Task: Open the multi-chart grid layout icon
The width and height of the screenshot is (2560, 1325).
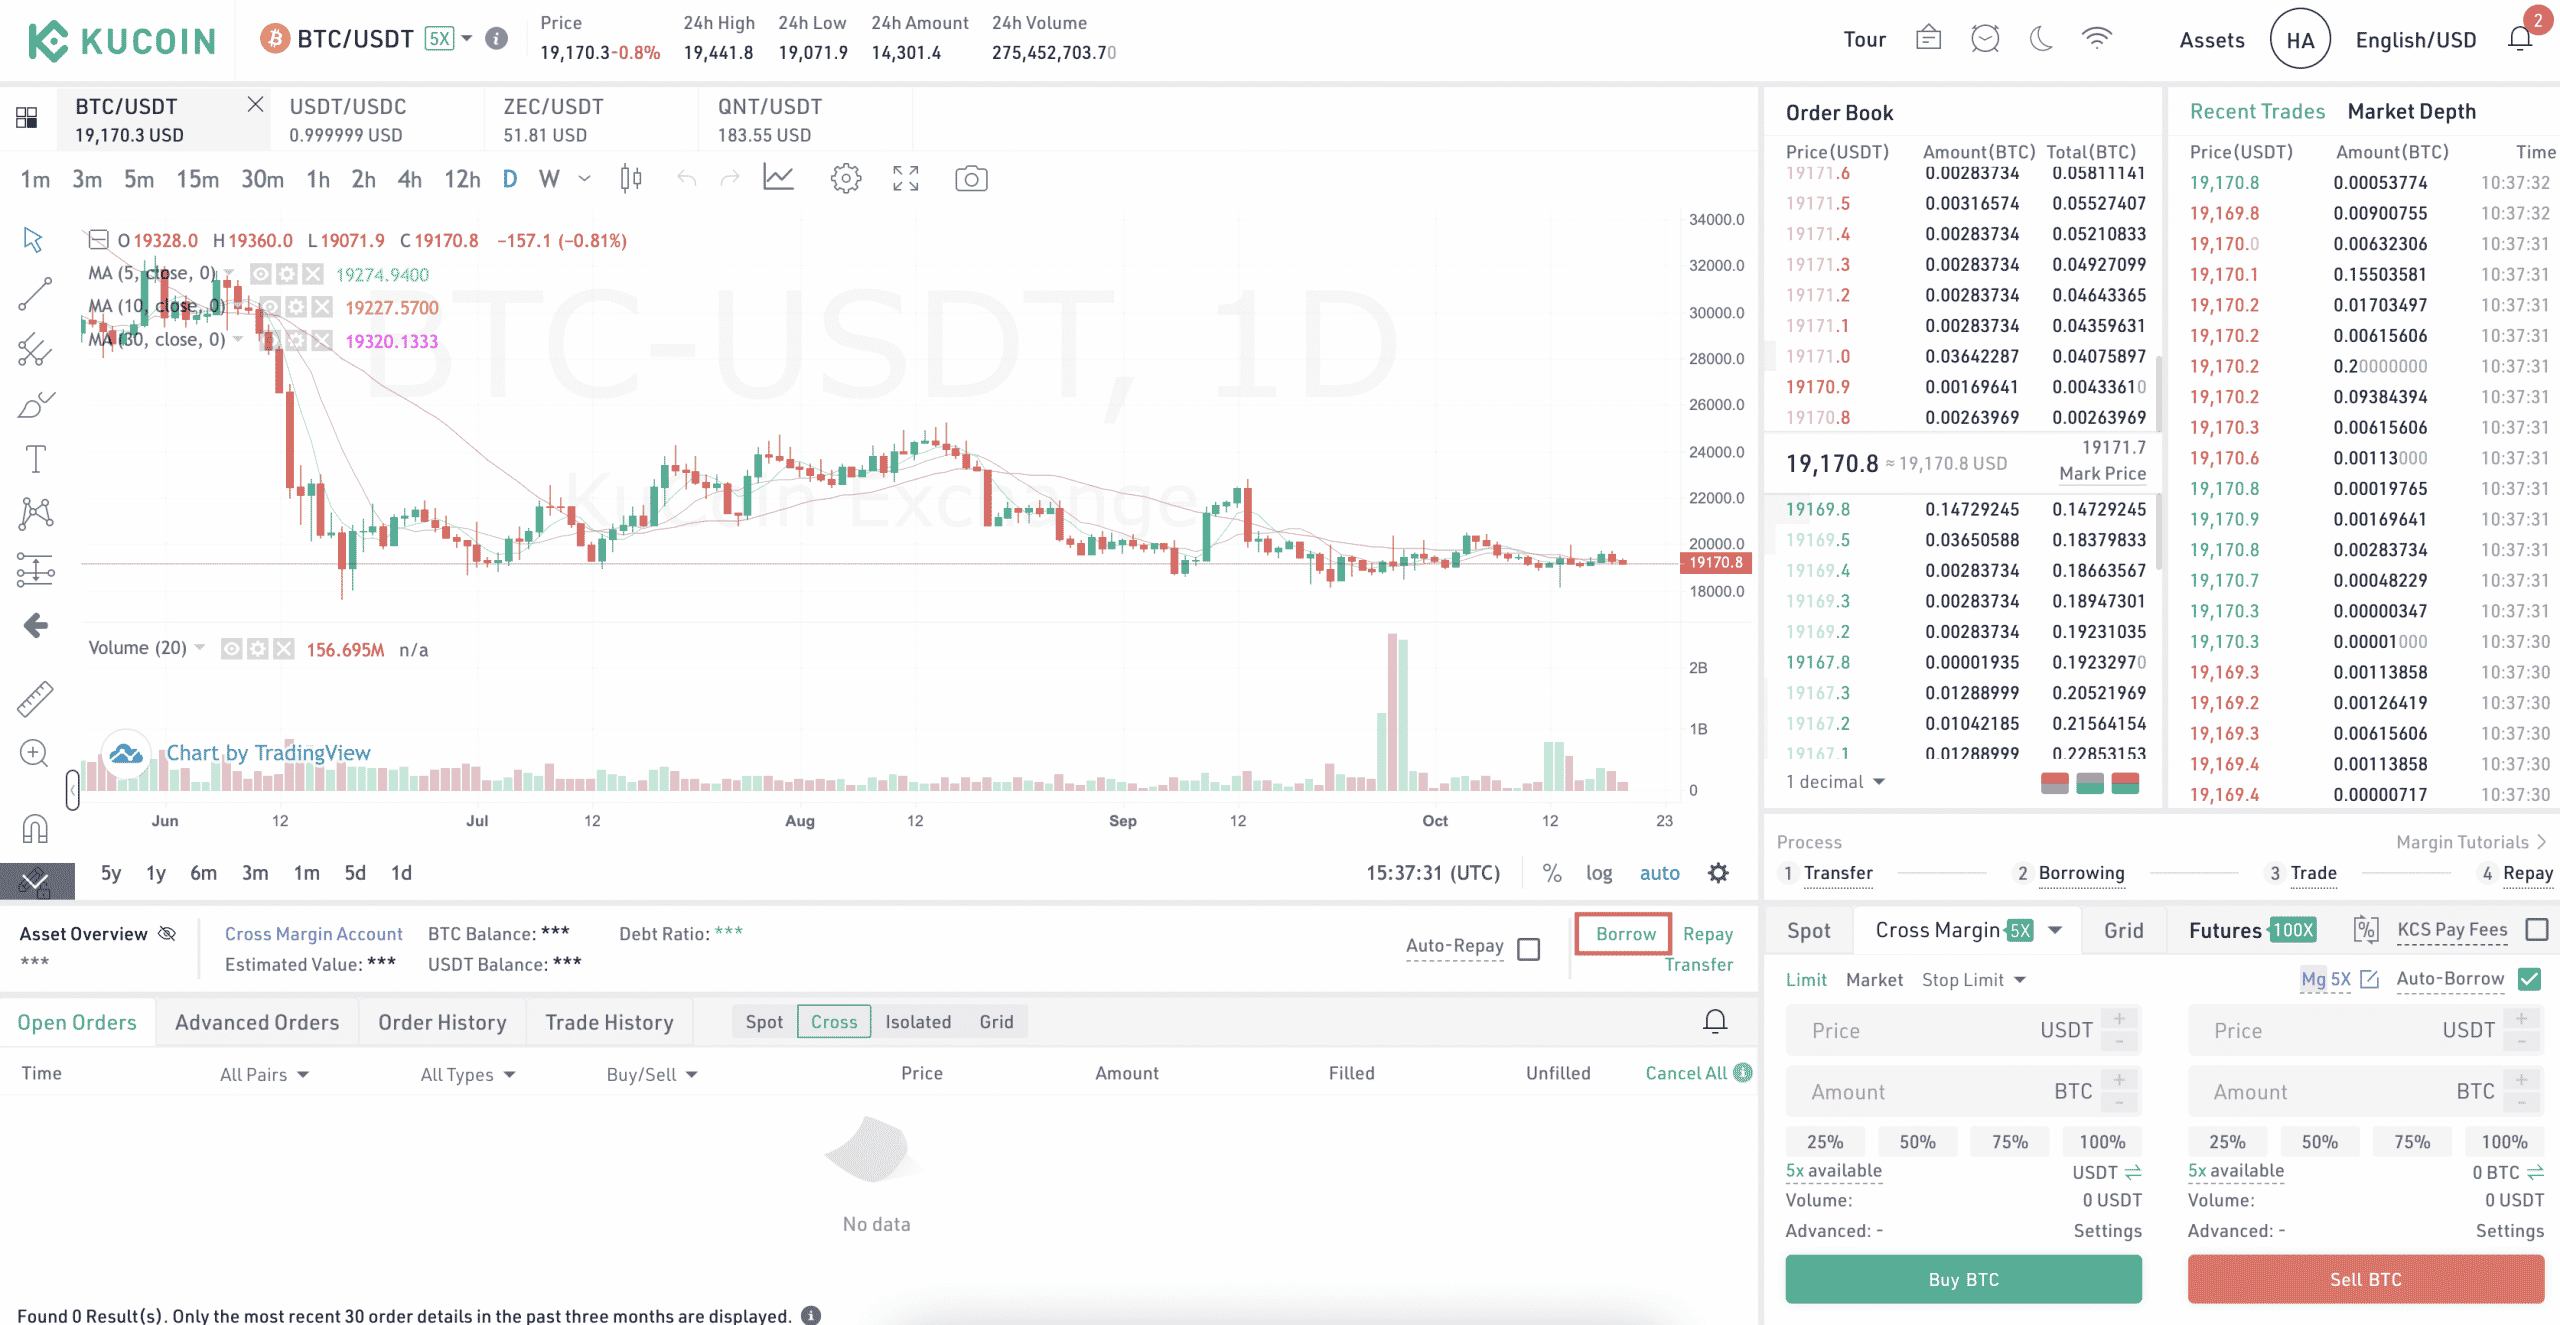Action: [27, 118]
